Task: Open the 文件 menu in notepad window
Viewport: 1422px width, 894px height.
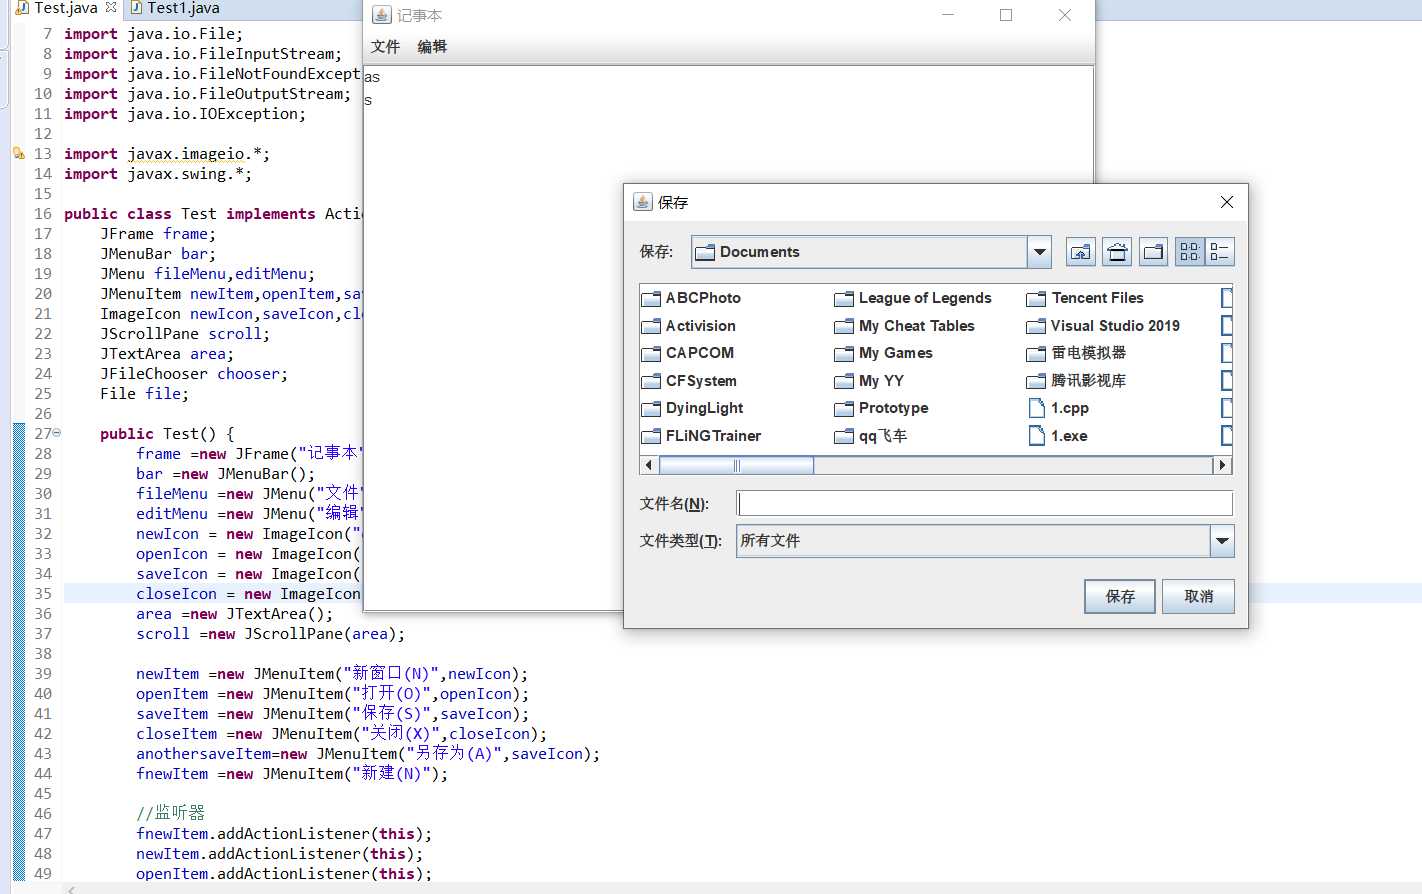Action: pyautogui.click(x=385, y=47)
